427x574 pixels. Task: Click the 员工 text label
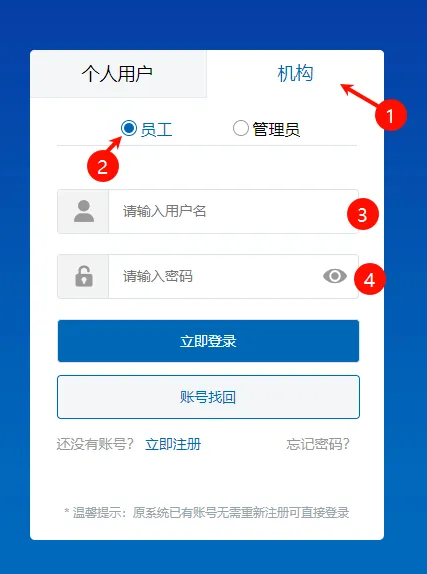tap(156, 130)
